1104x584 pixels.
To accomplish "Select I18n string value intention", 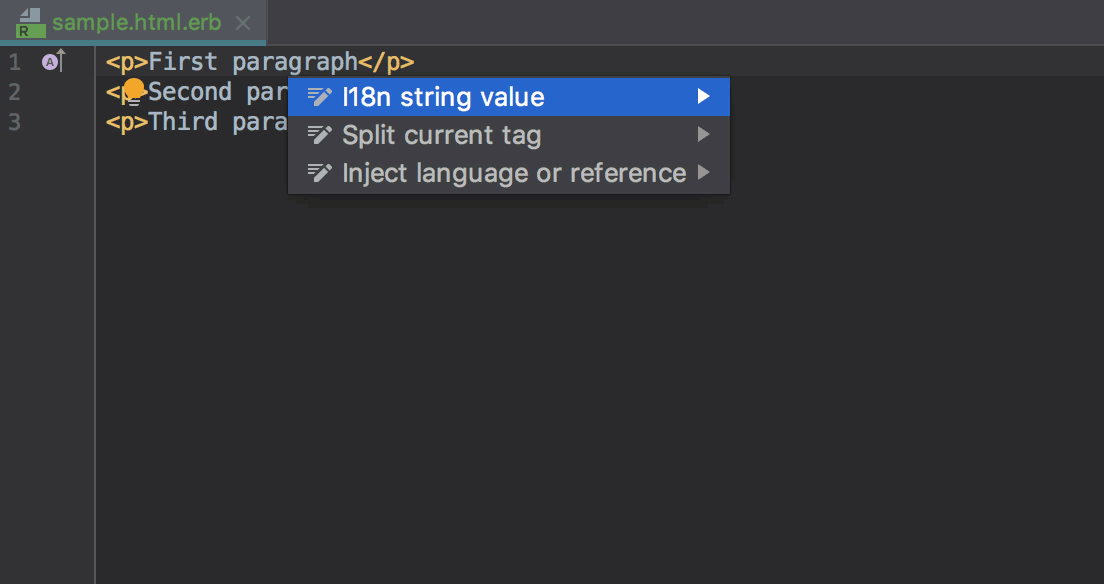I will tap(509, 97).
